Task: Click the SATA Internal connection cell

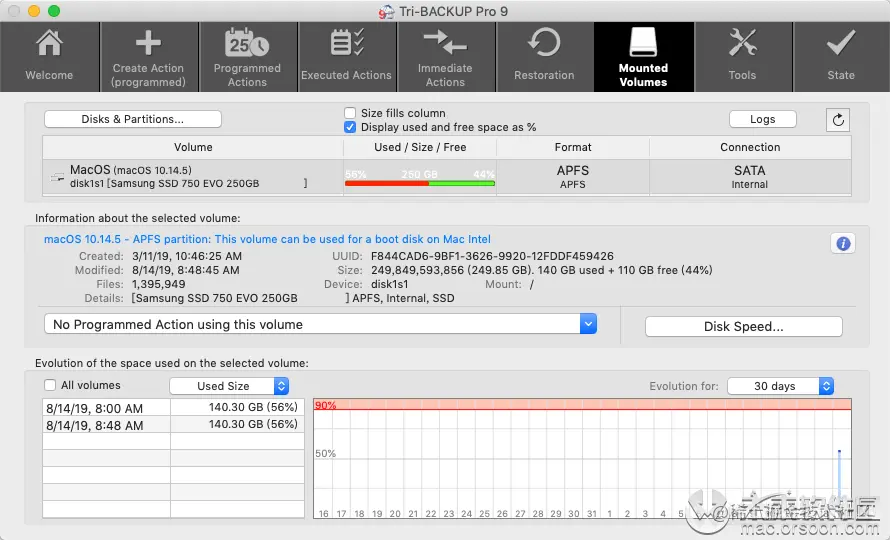Action: [x=750, y=177]
